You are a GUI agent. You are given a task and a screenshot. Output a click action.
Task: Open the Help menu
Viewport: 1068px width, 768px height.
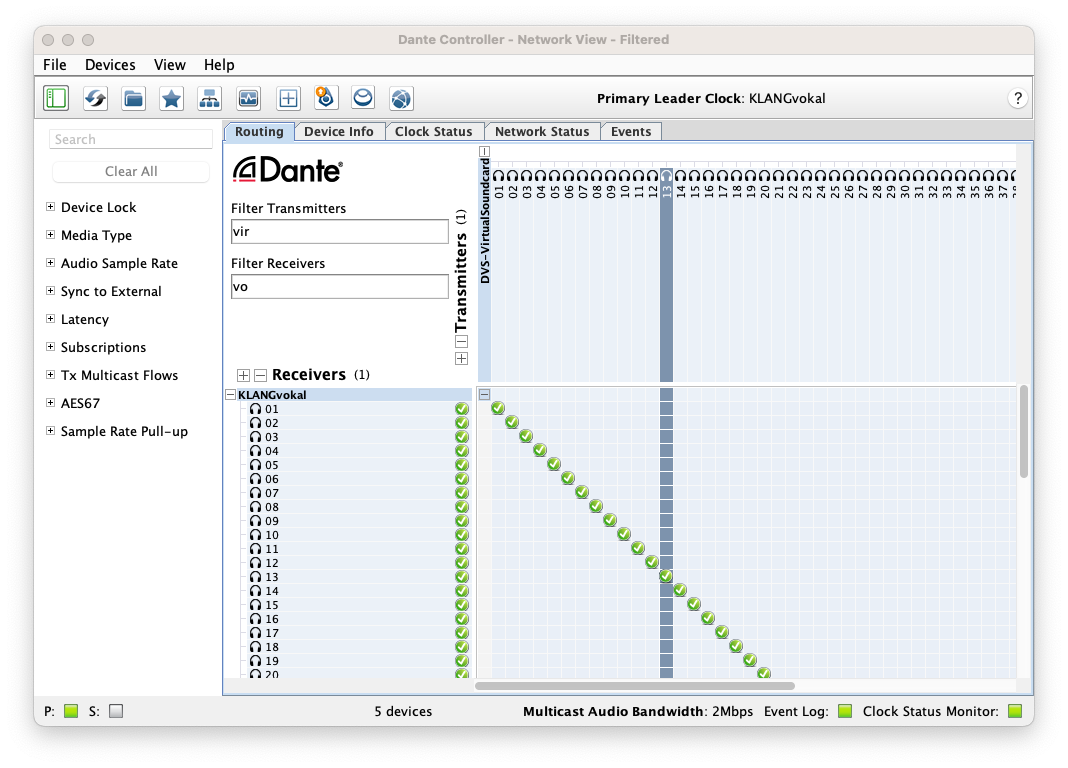[219, 65]
